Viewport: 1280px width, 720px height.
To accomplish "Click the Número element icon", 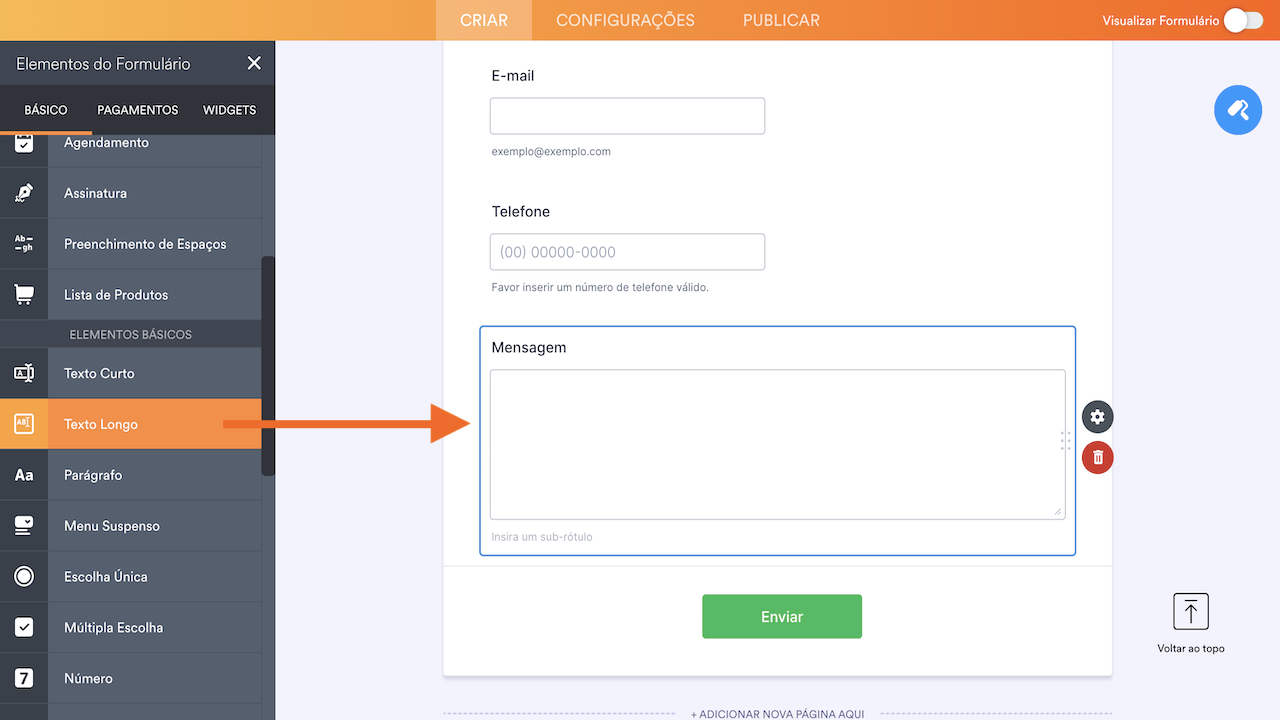I will [24, 678].
